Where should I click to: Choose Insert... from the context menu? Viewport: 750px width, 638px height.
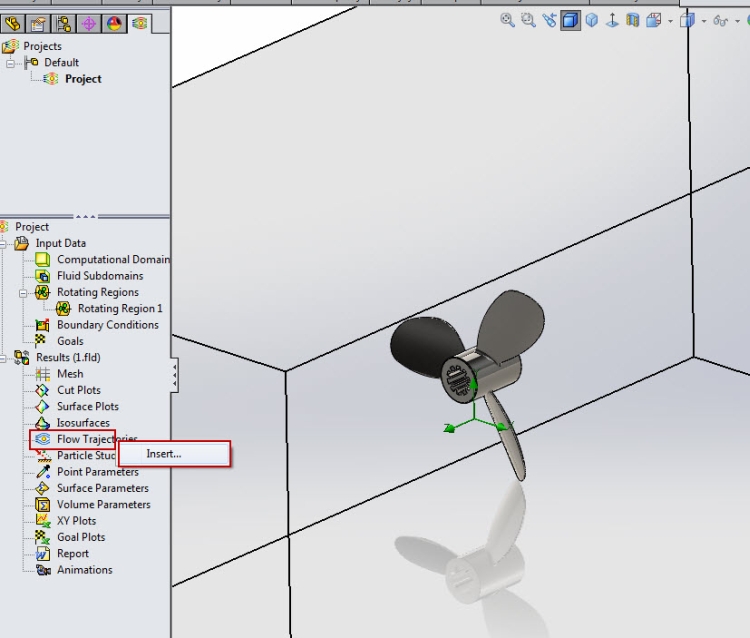point(174,454)
